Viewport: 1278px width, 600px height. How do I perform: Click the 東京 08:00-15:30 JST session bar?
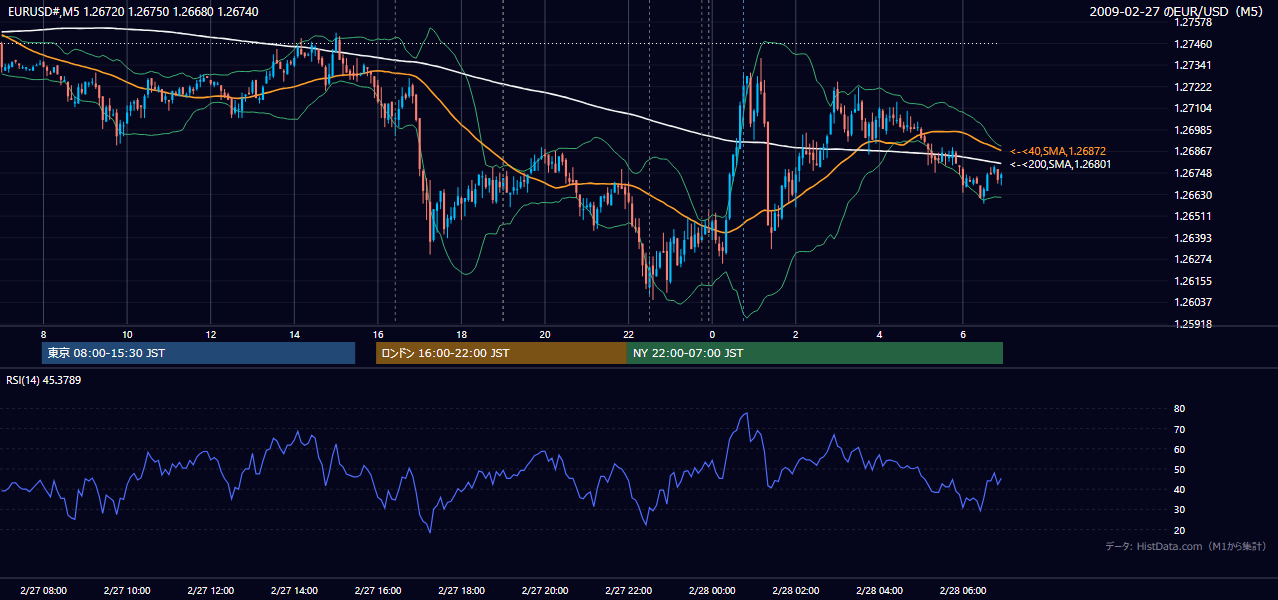tap(198, 353)
